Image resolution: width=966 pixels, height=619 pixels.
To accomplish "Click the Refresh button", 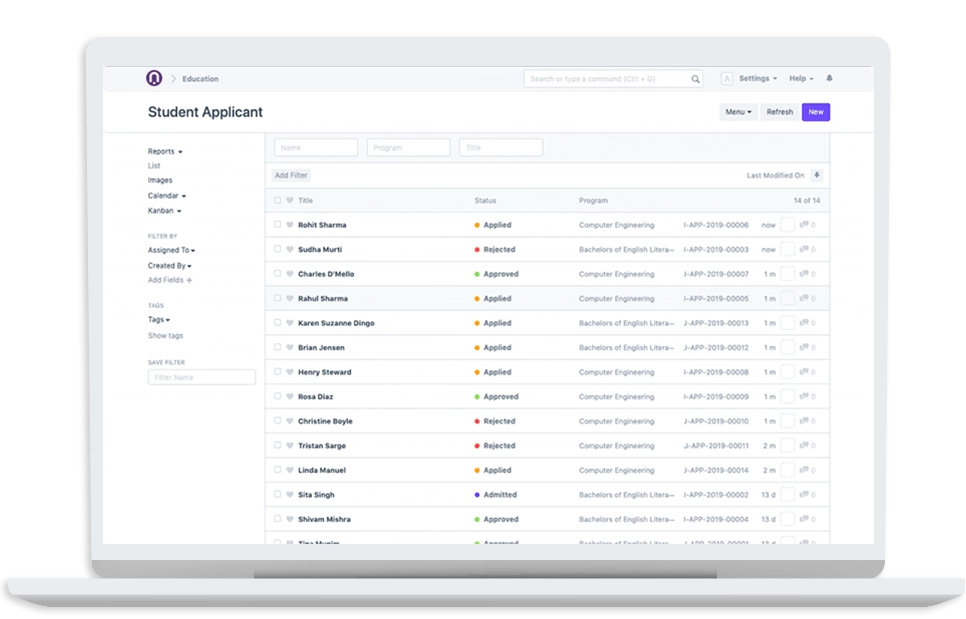I will (x=779, y=112).
